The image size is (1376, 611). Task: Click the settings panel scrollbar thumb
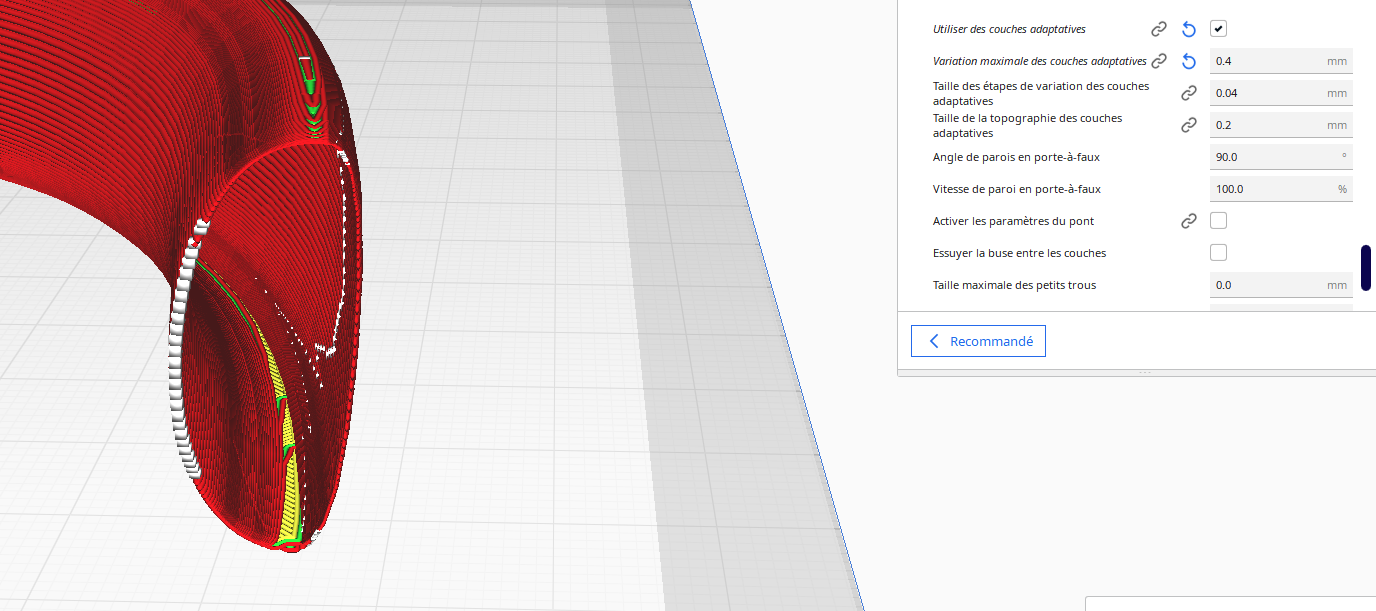(1365, 268)
